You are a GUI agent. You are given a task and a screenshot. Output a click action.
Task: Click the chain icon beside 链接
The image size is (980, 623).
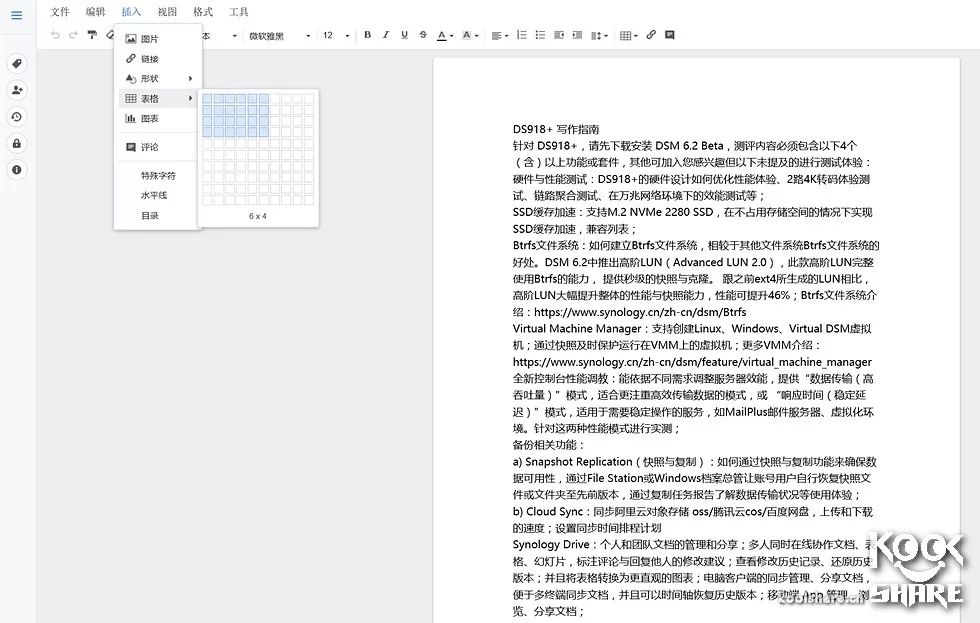(131, 59)
